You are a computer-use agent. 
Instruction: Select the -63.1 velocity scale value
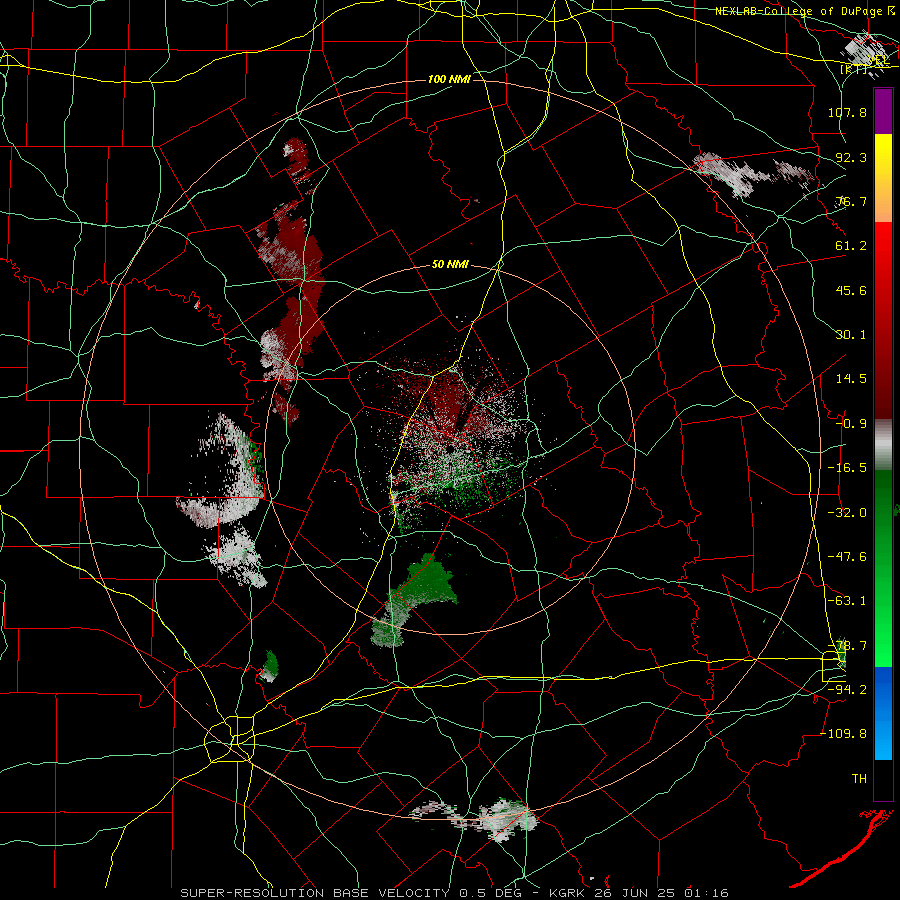coord(847,601)
